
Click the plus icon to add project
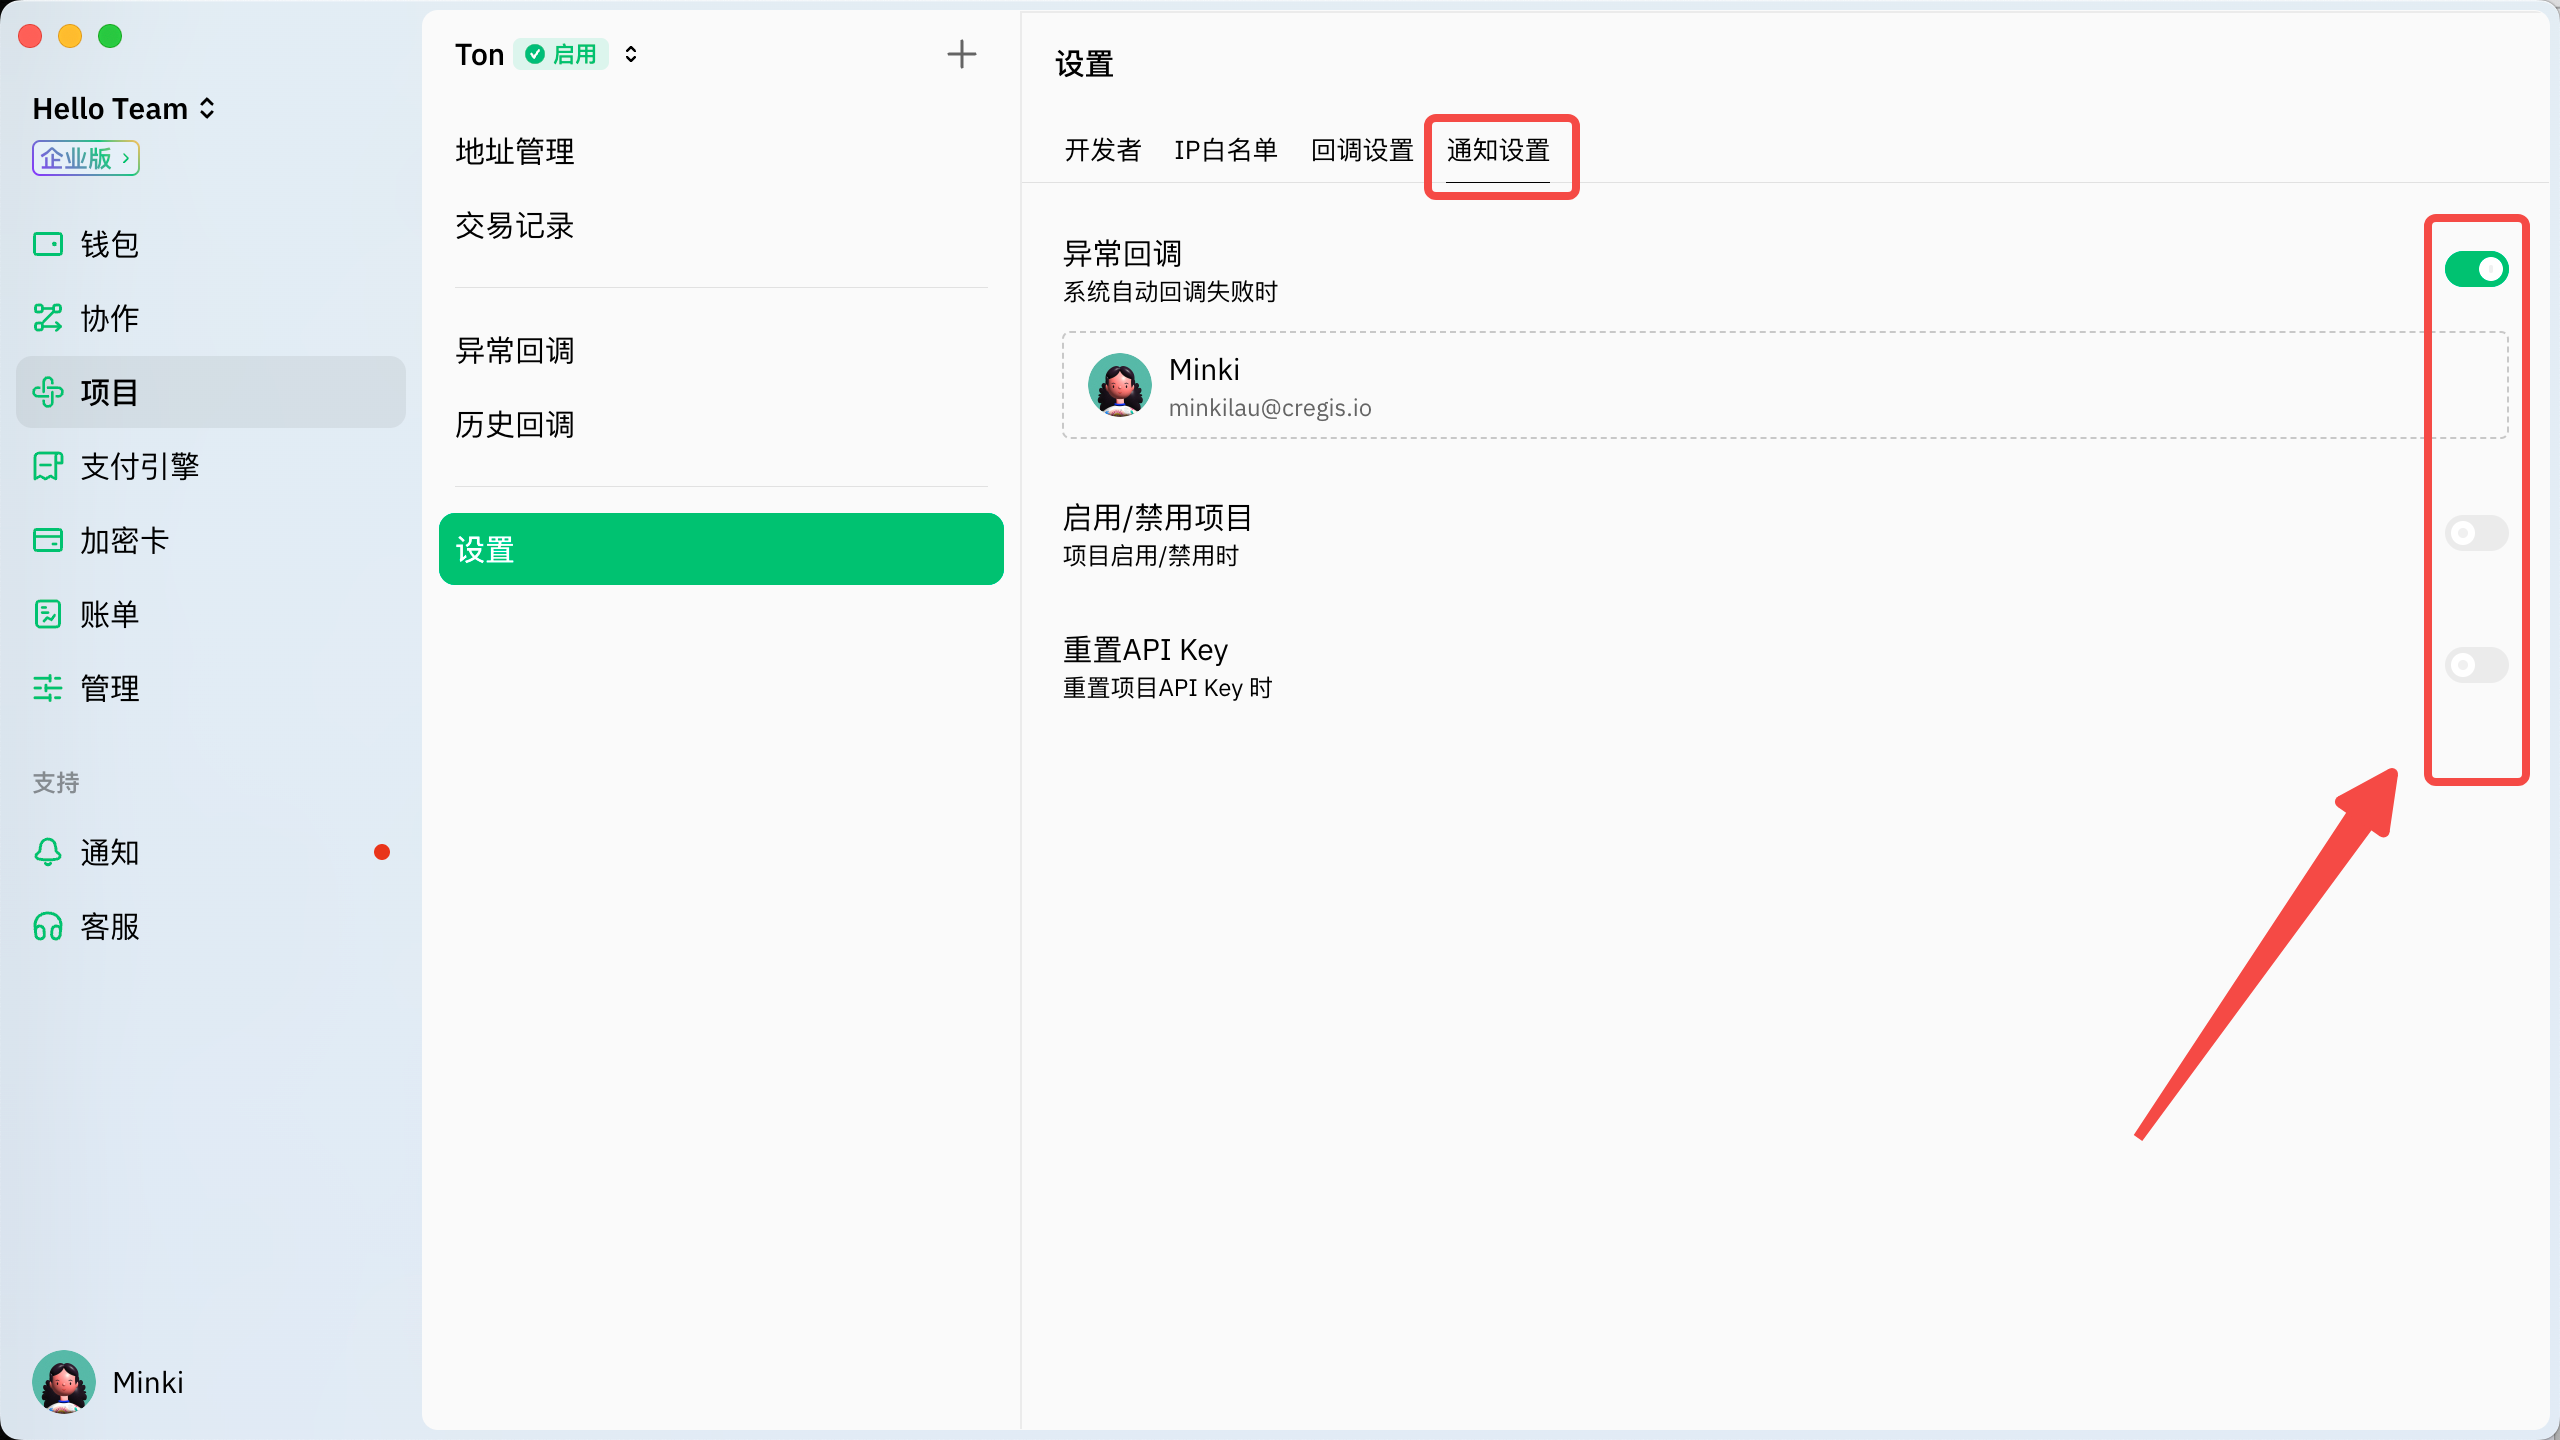pyautogui.click(x=961, y=54)
